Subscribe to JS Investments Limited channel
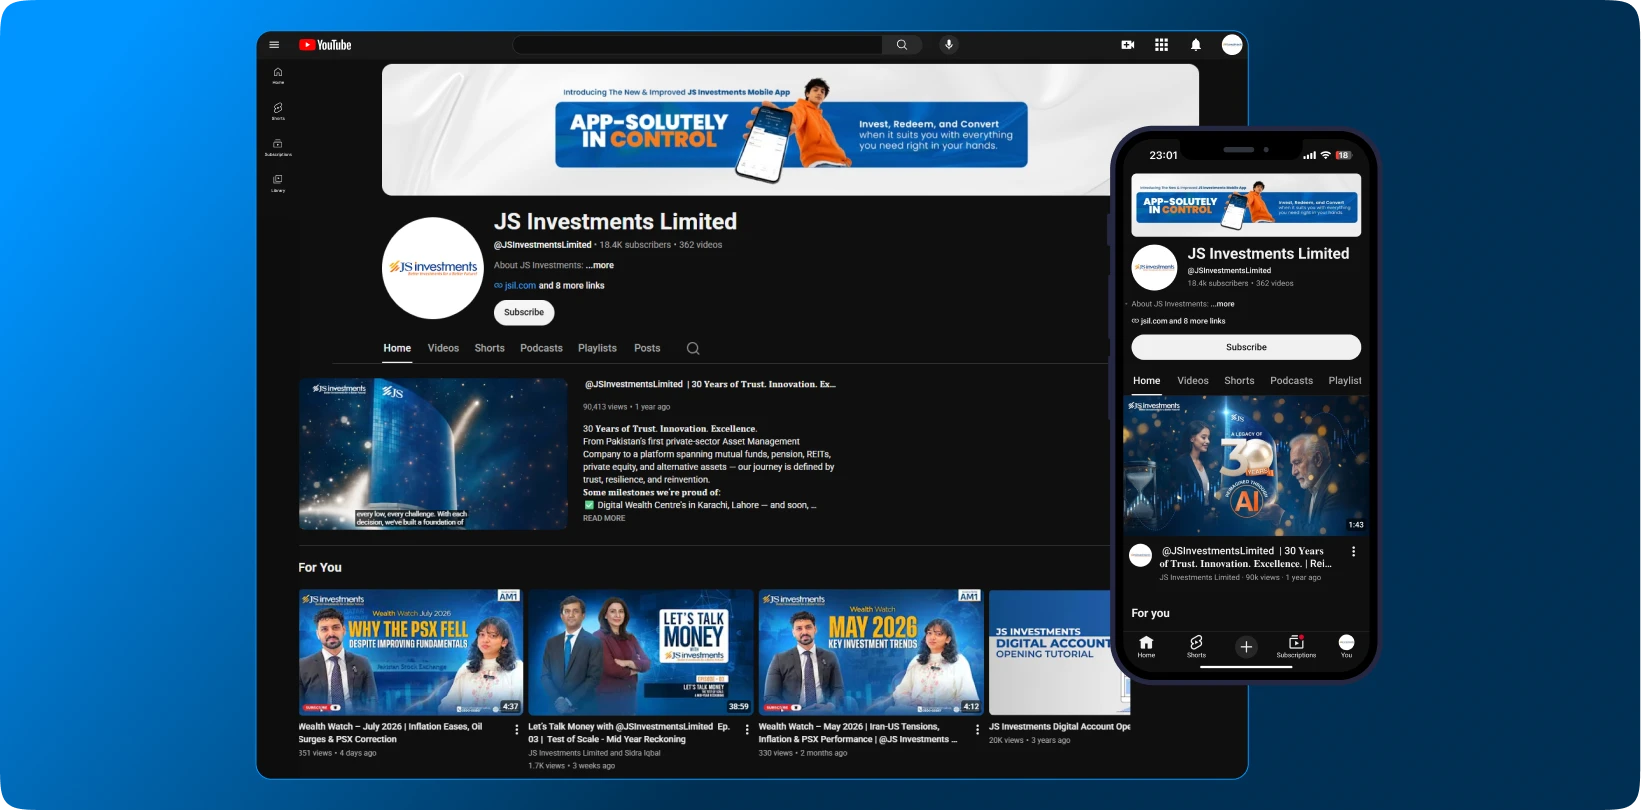The height and width of the screenshot is (810, 1641). [x=524, y=312]
